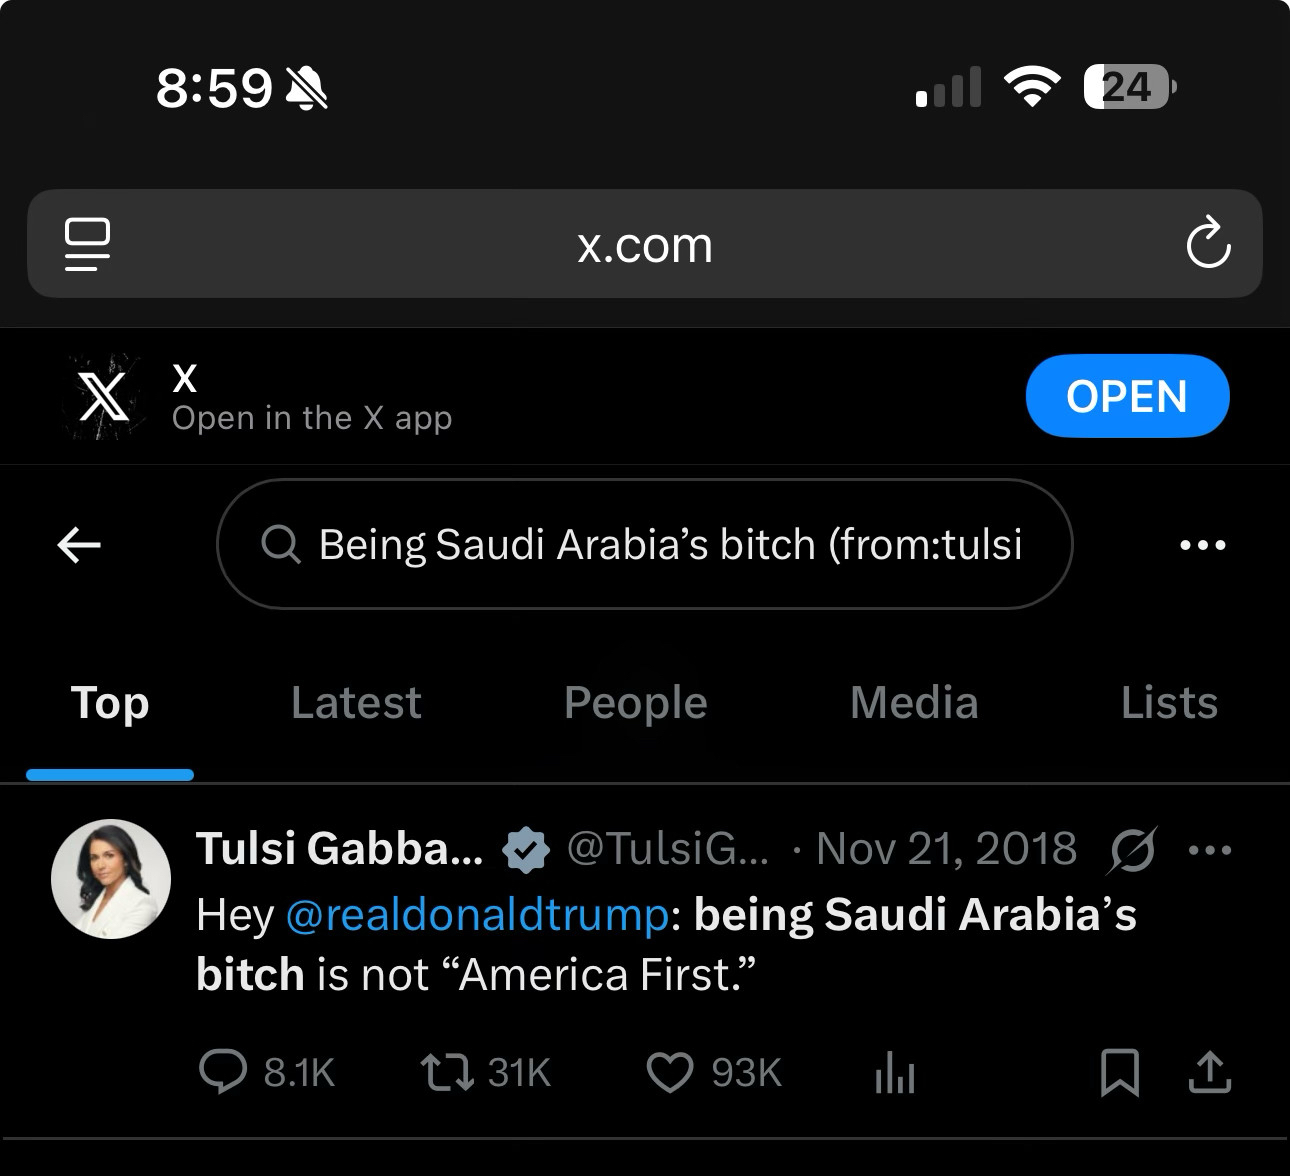Open the Grok slash-circle icon on the post
The height and width of the screenshot is (1176, 1290).
pyautogui.click(x=1133, y=850)
